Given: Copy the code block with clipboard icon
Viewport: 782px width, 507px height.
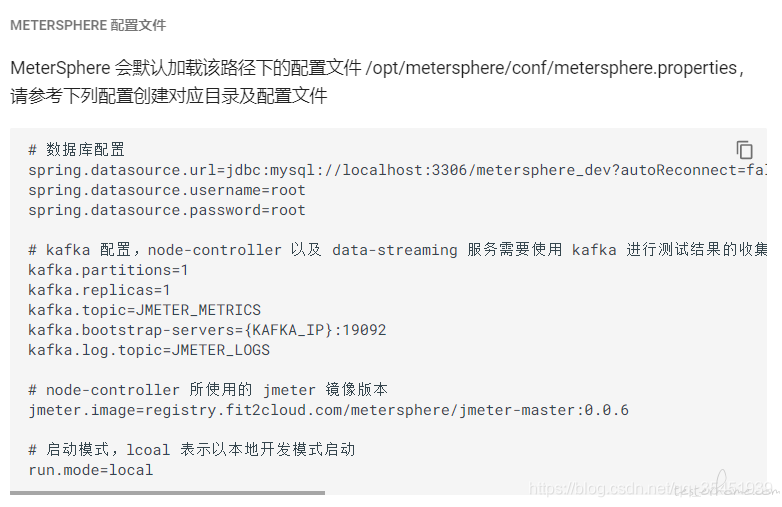Looking at the screenshot, I should (744, 150).
